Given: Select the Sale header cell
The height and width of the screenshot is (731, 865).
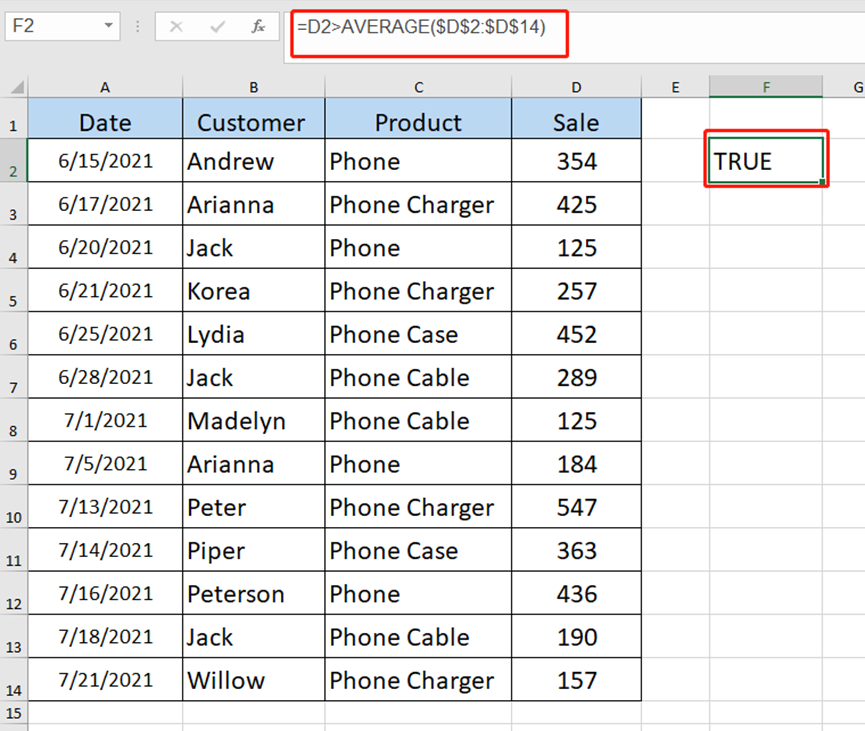Looking at the screenshot, I should (576, 121).
